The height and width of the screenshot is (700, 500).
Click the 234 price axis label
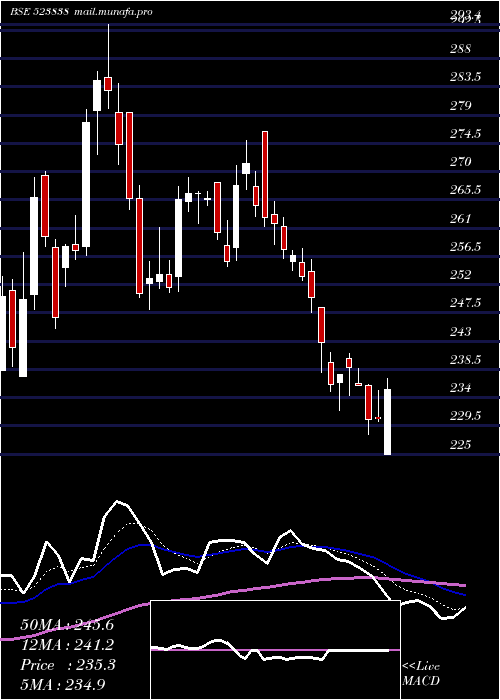[x=461, y=388]
